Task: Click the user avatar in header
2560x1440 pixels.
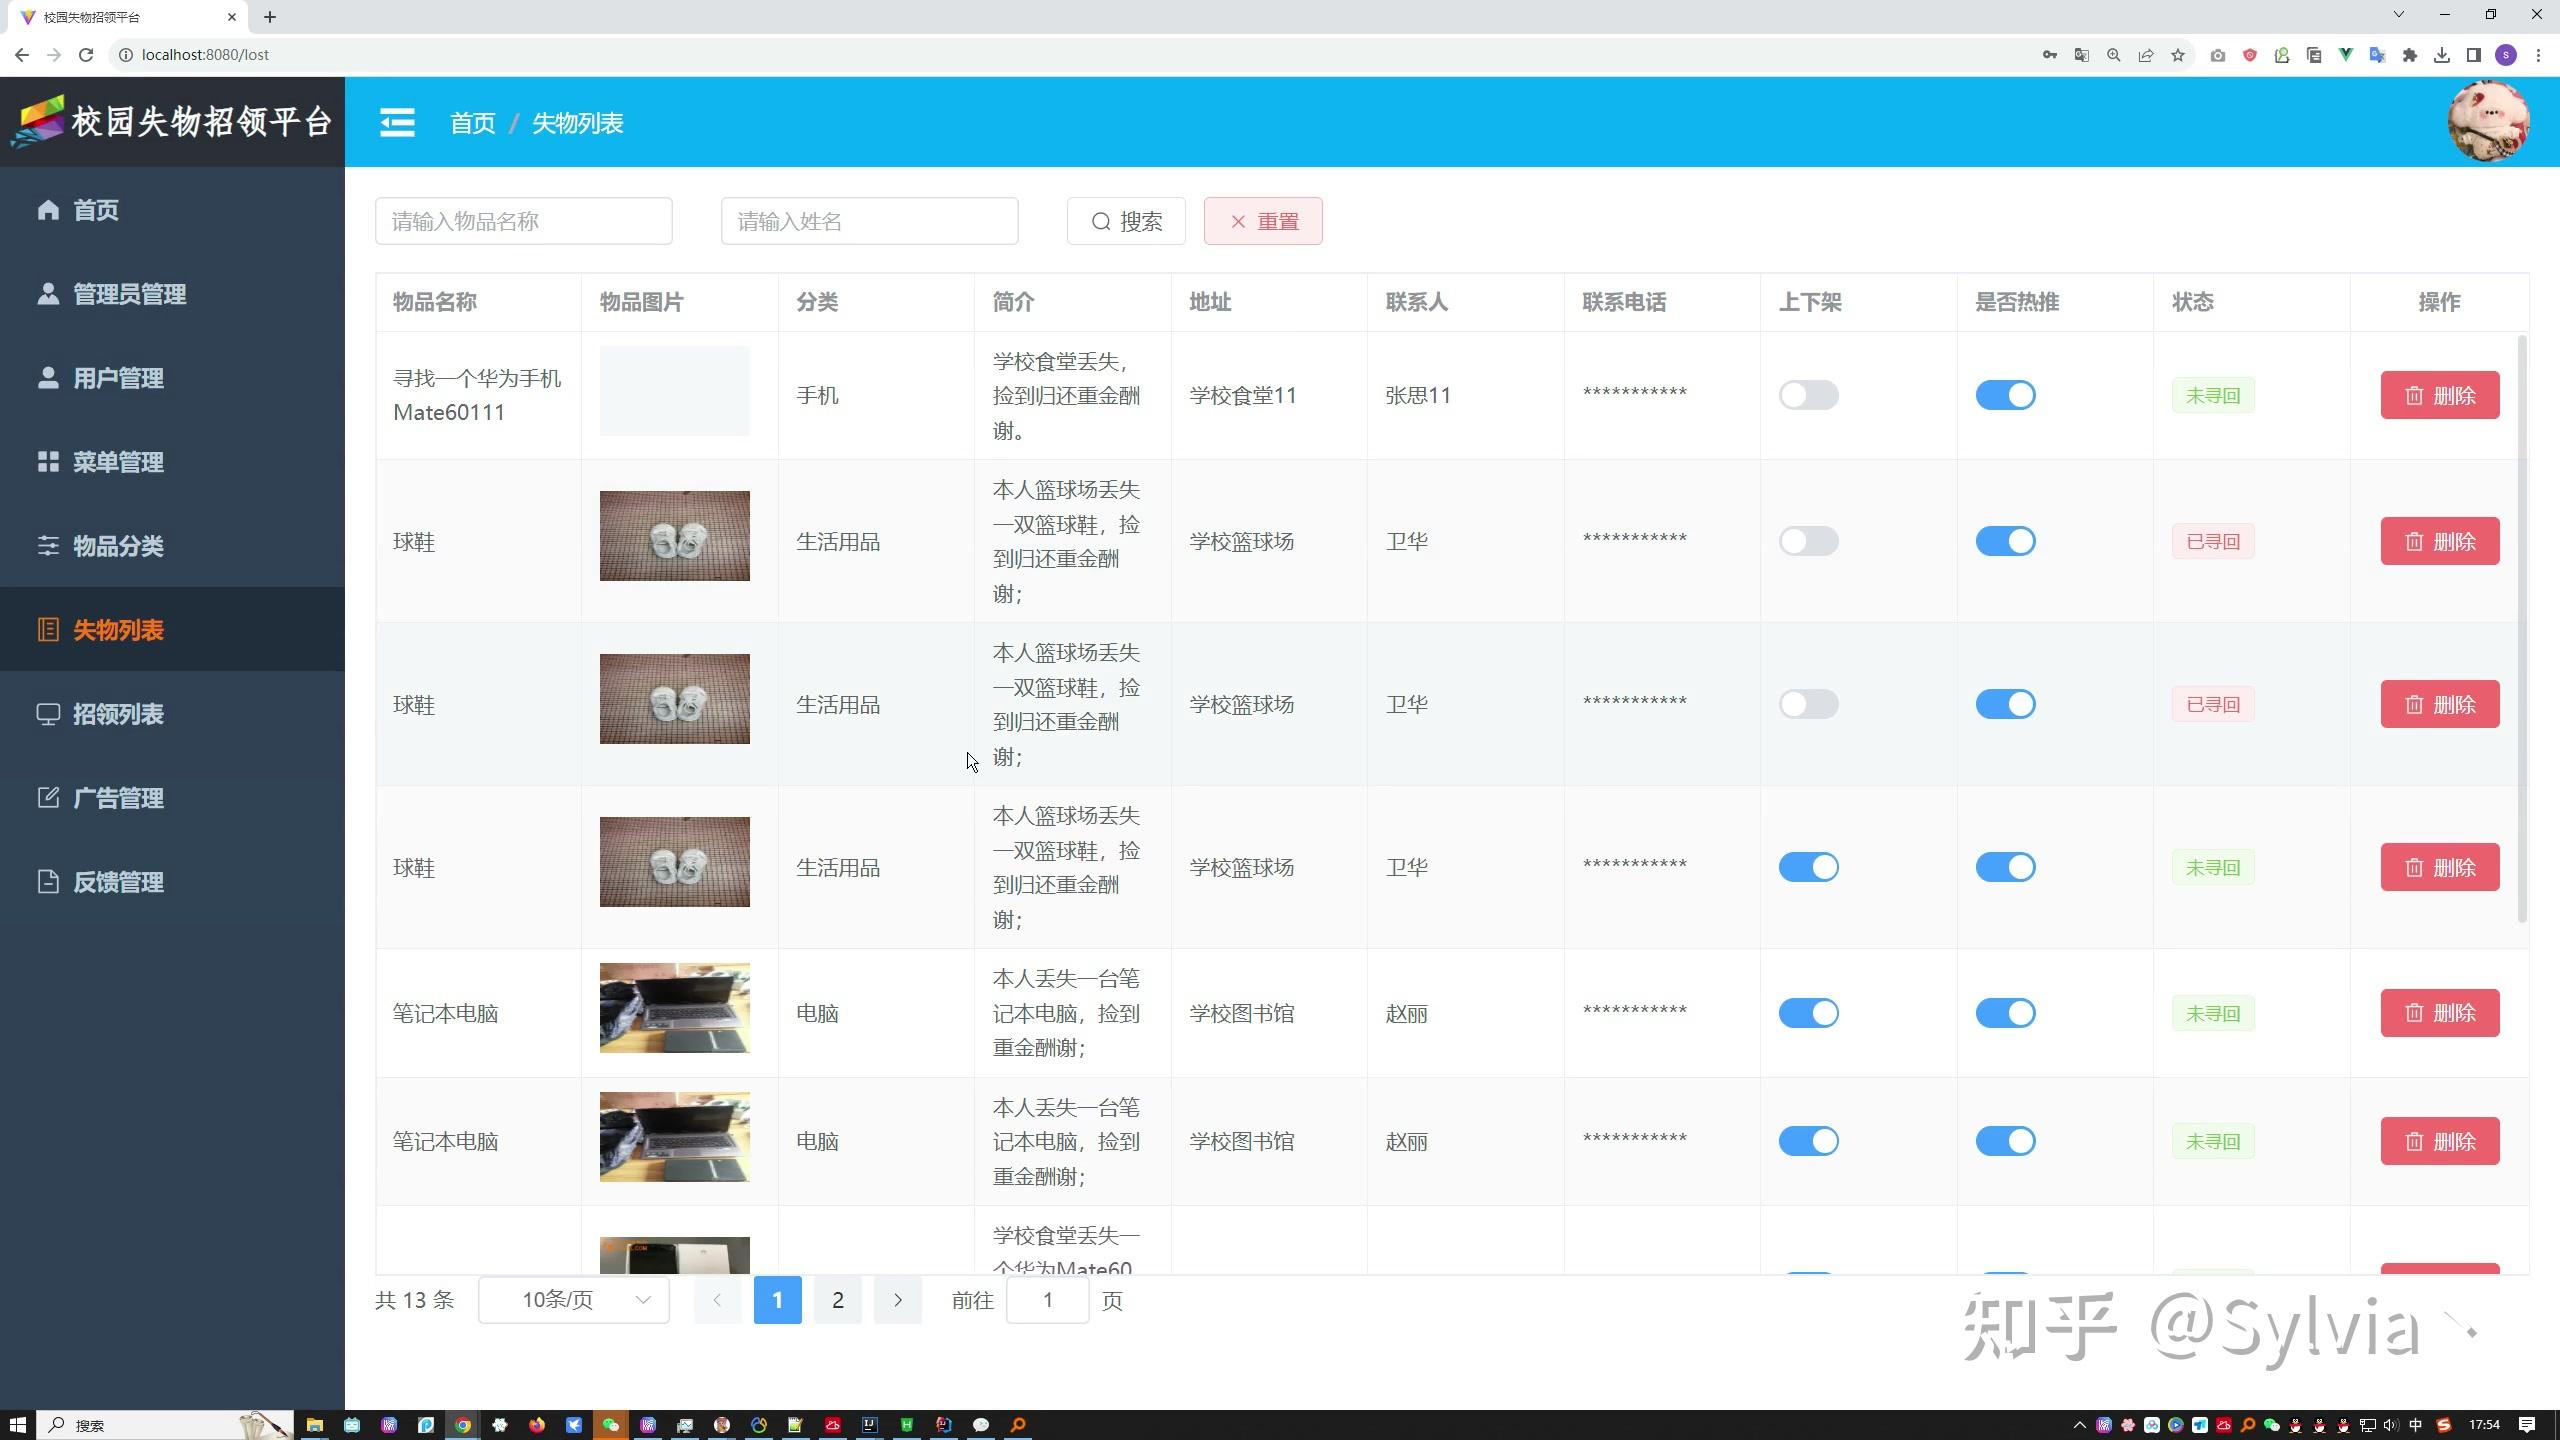Action: 2487,122
